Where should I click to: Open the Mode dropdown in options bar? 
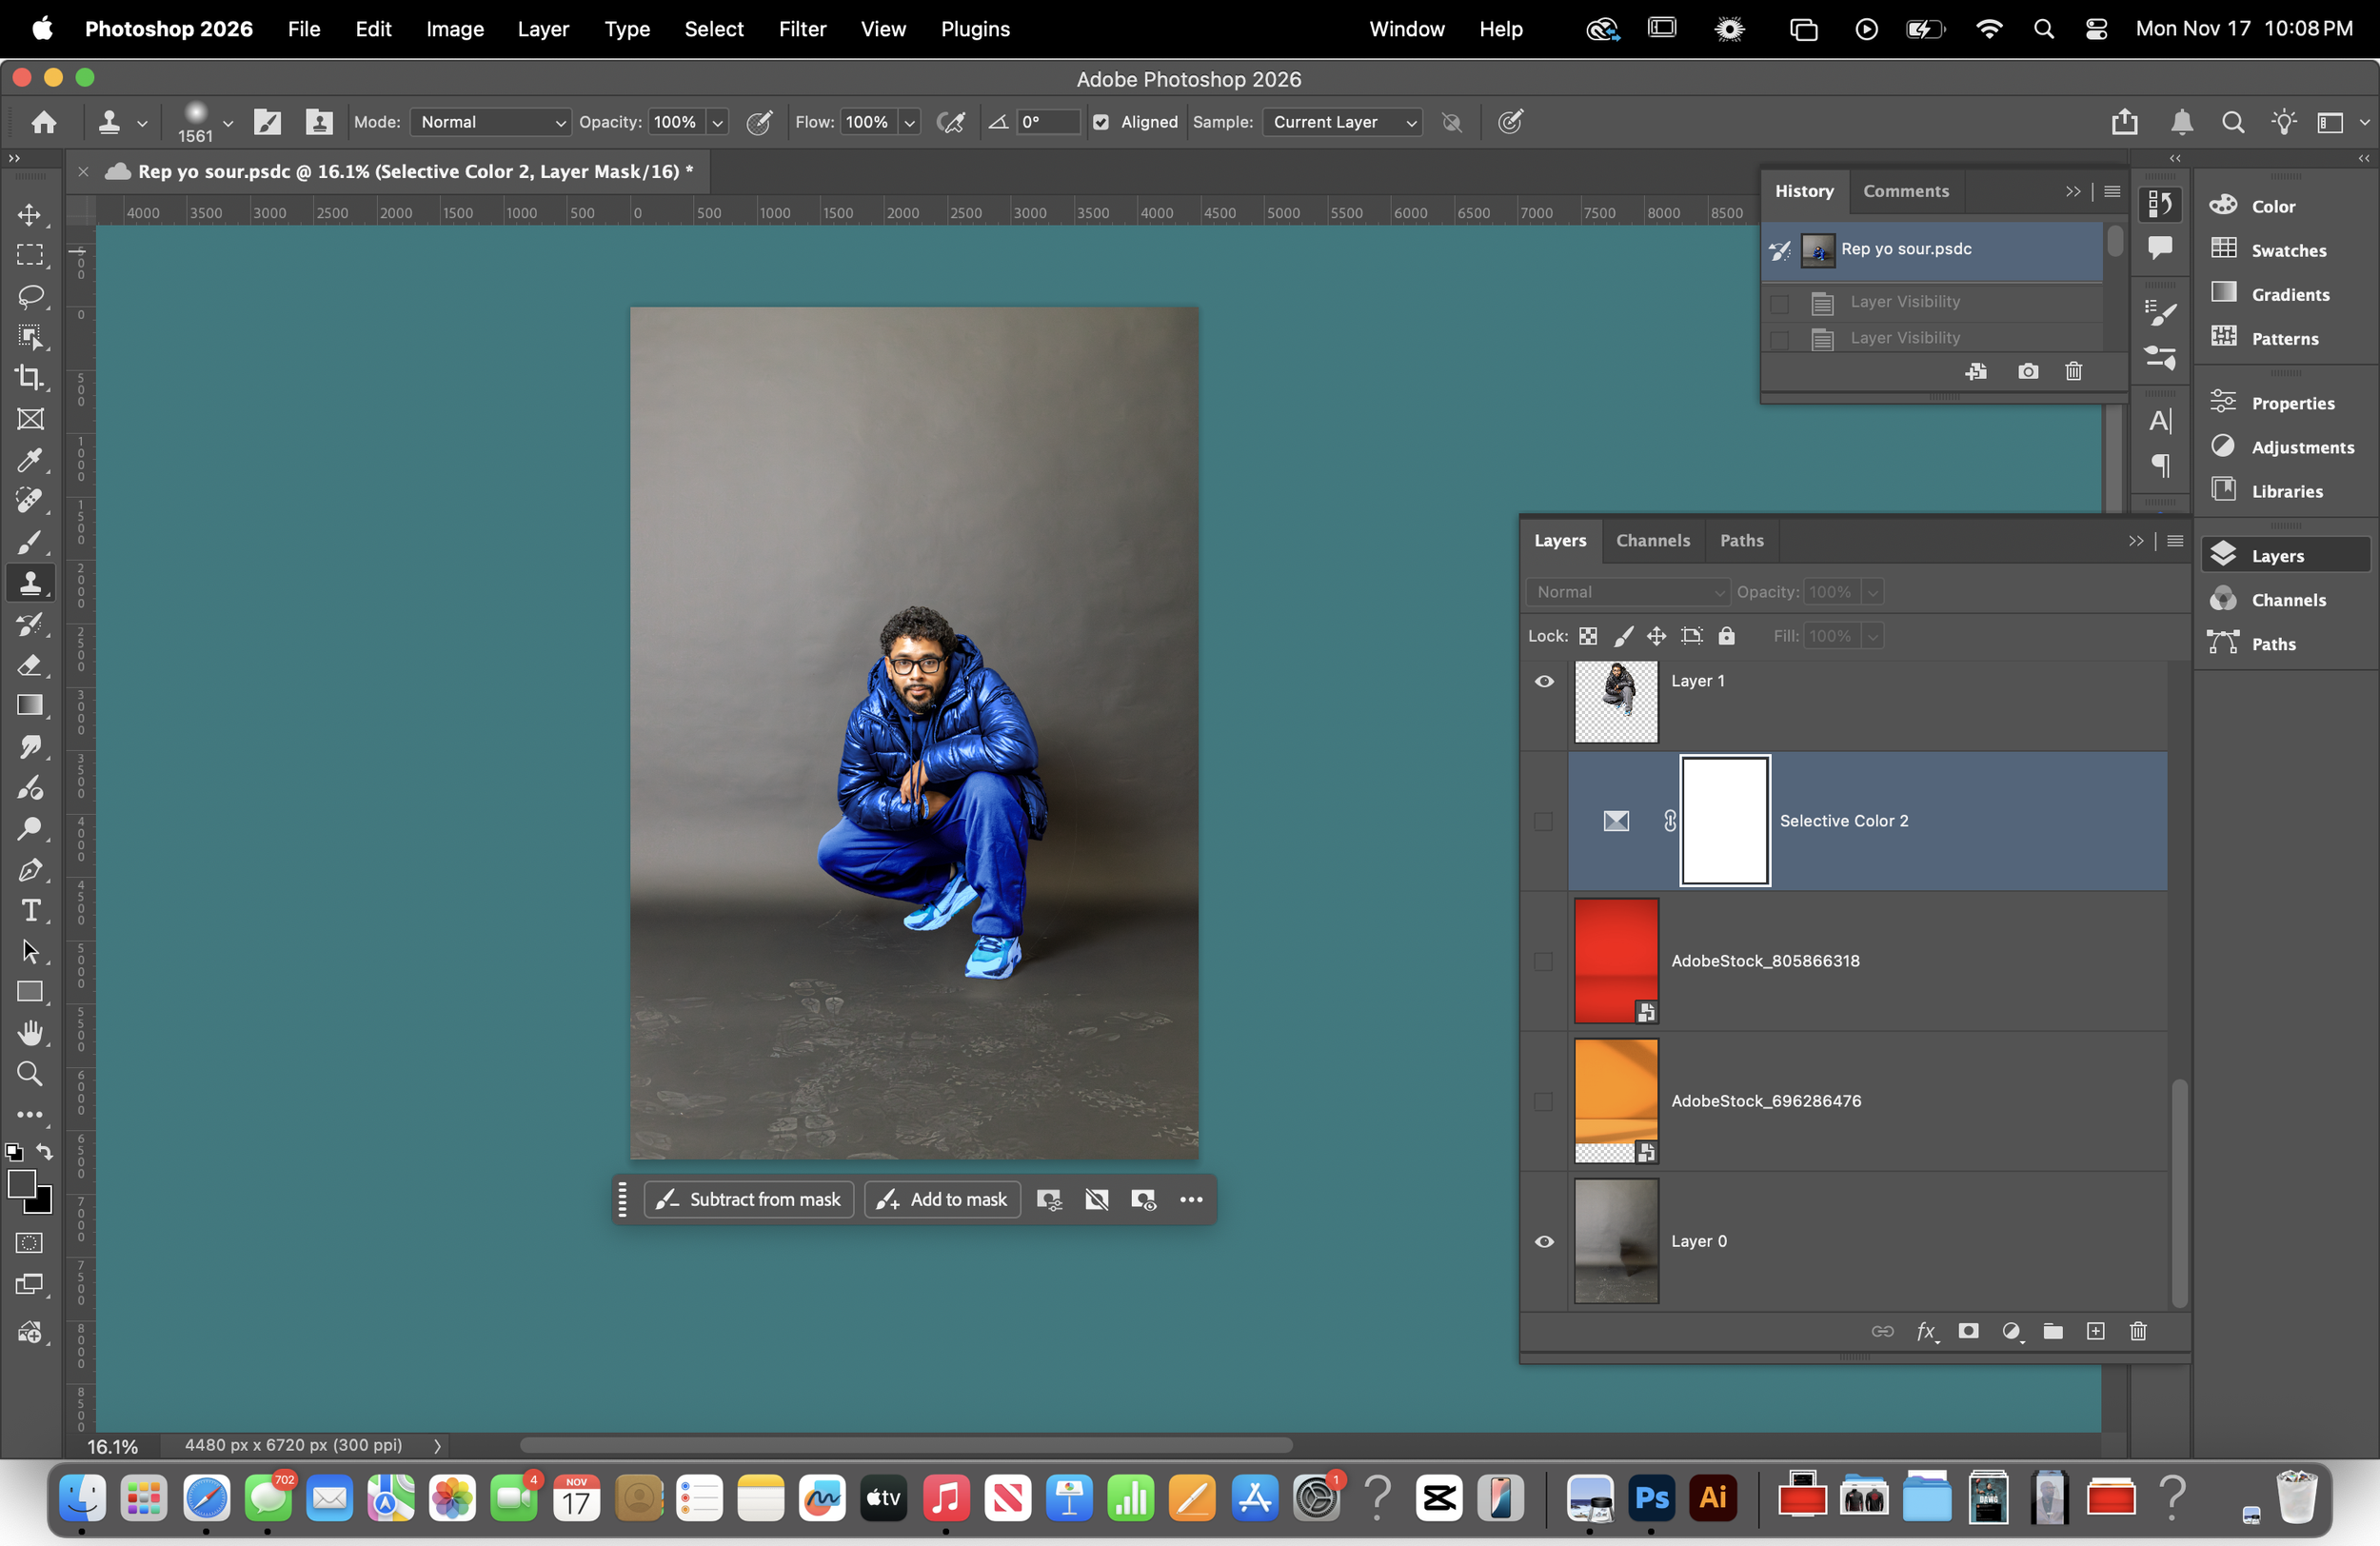click(x=491, y=122)
